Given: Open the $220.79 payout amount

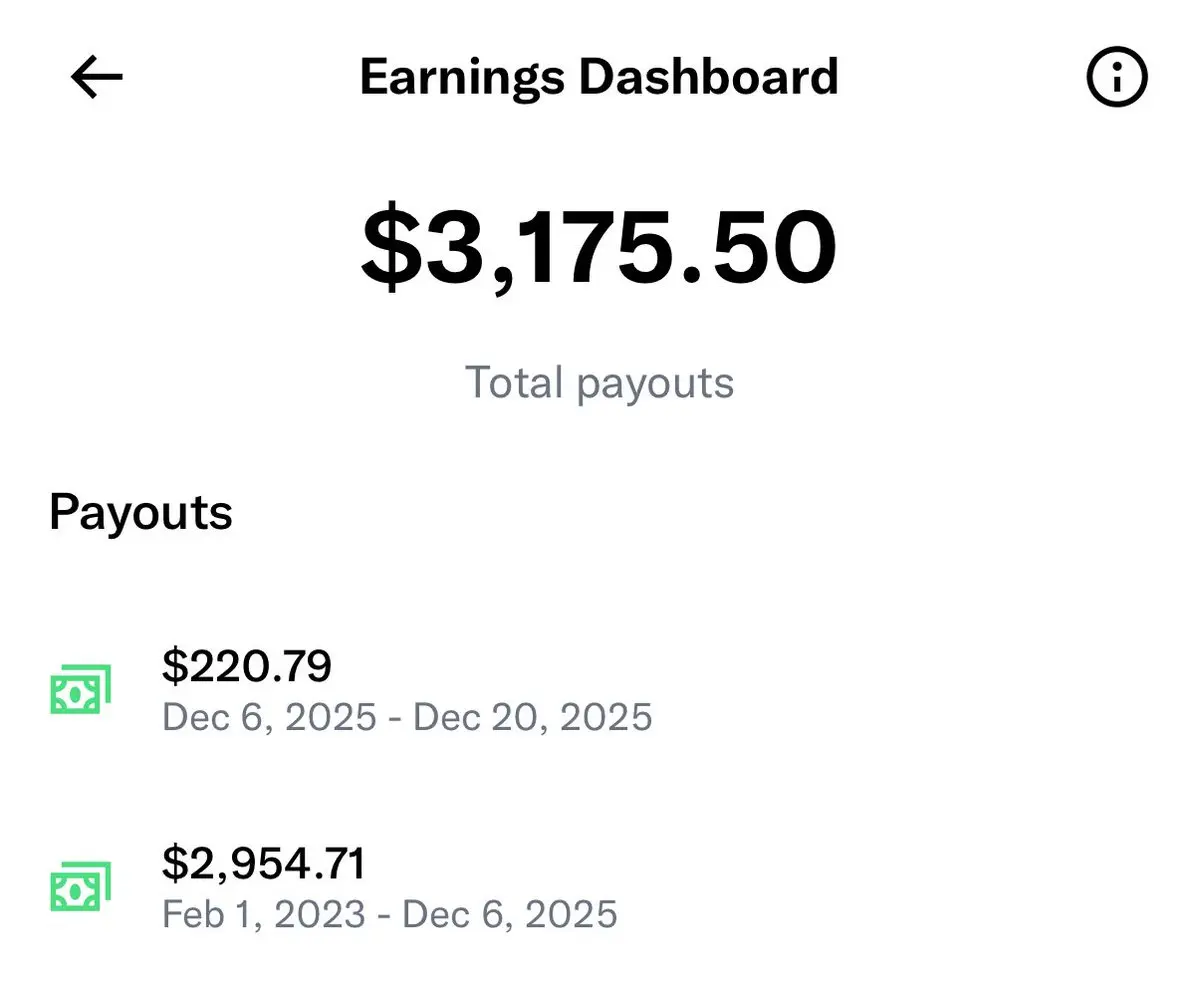Looking at the screenshot, I should point(246,667).
